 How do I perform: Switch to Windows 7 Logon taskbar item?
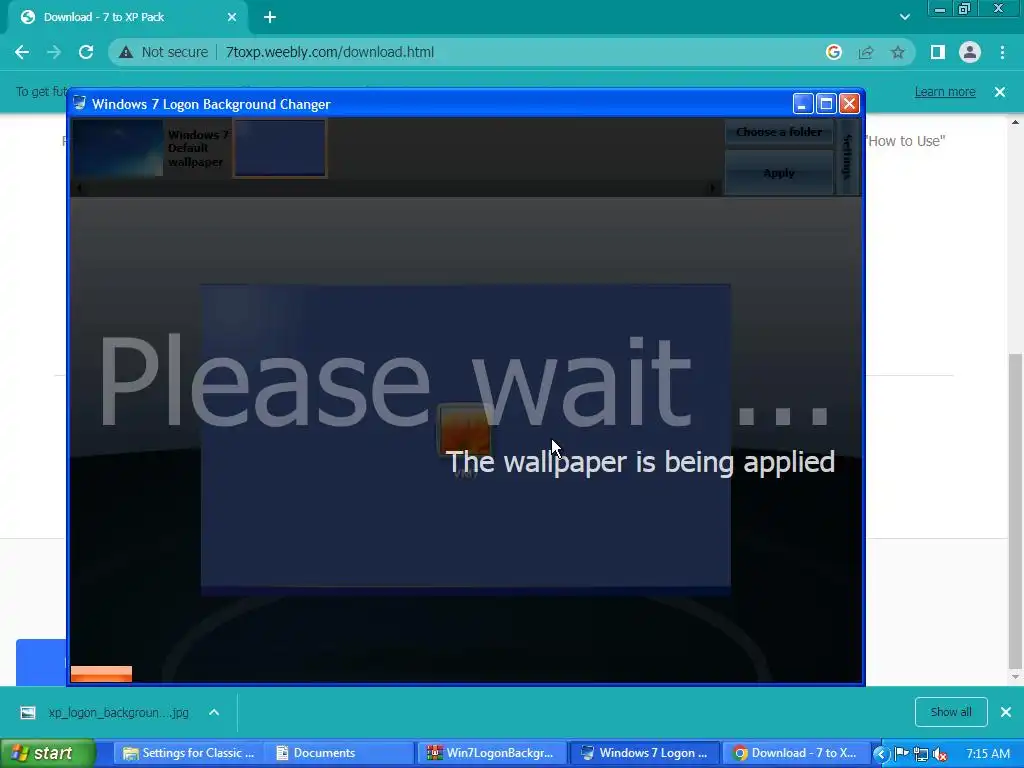coord(644,753)
